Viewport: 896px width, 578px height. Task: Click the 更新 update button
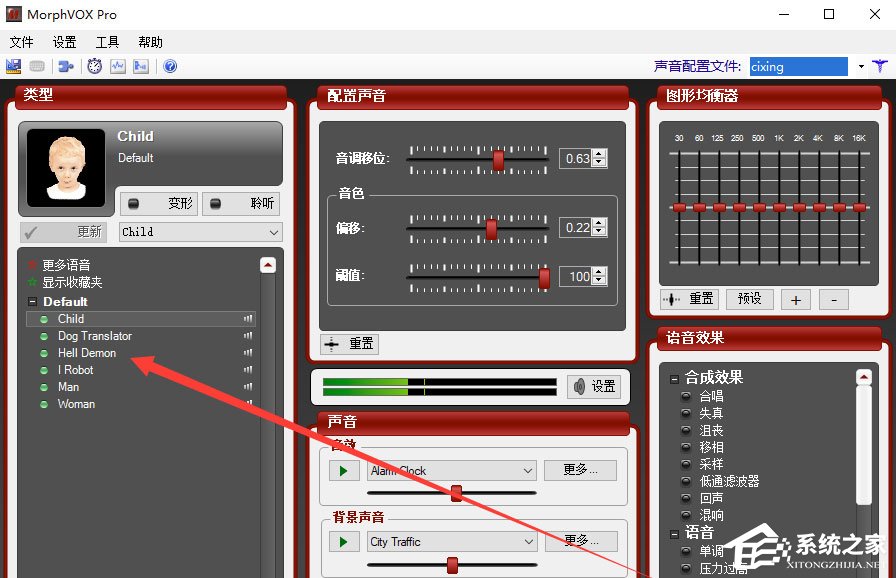tap(64, 232)
